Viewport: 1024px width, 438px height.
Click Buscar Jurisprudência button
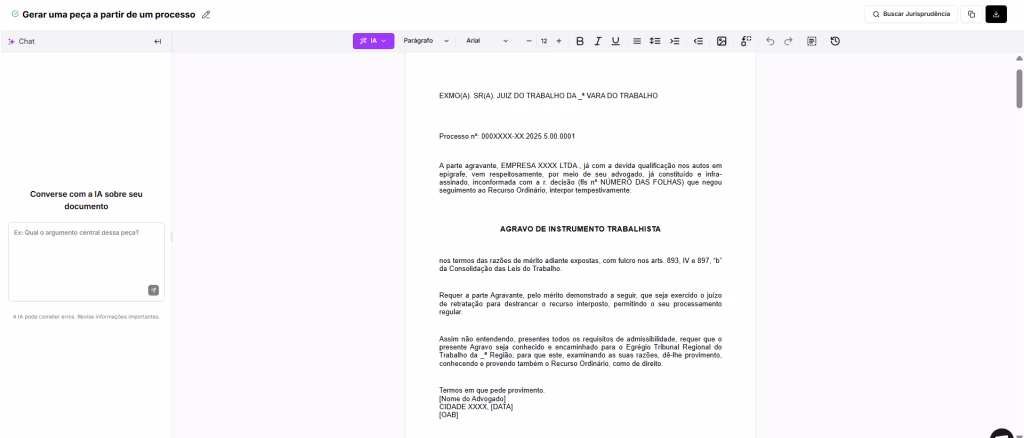tap(911, 14)
